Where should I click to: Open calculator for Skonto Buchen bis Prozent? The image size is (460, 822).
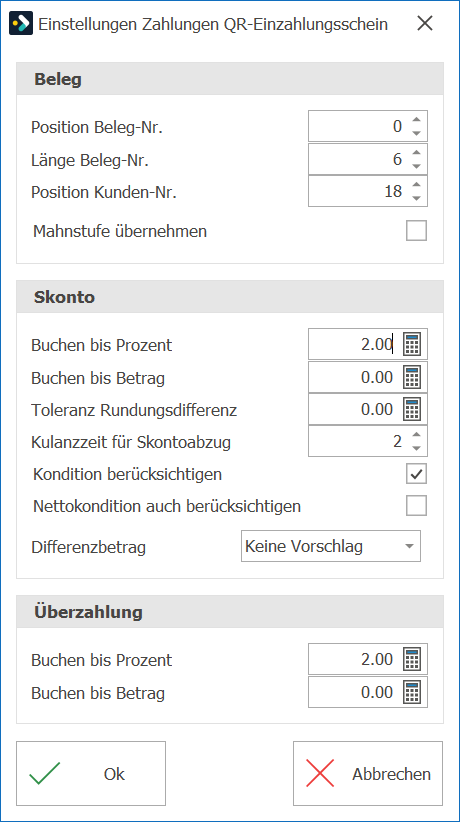[412, 344]
